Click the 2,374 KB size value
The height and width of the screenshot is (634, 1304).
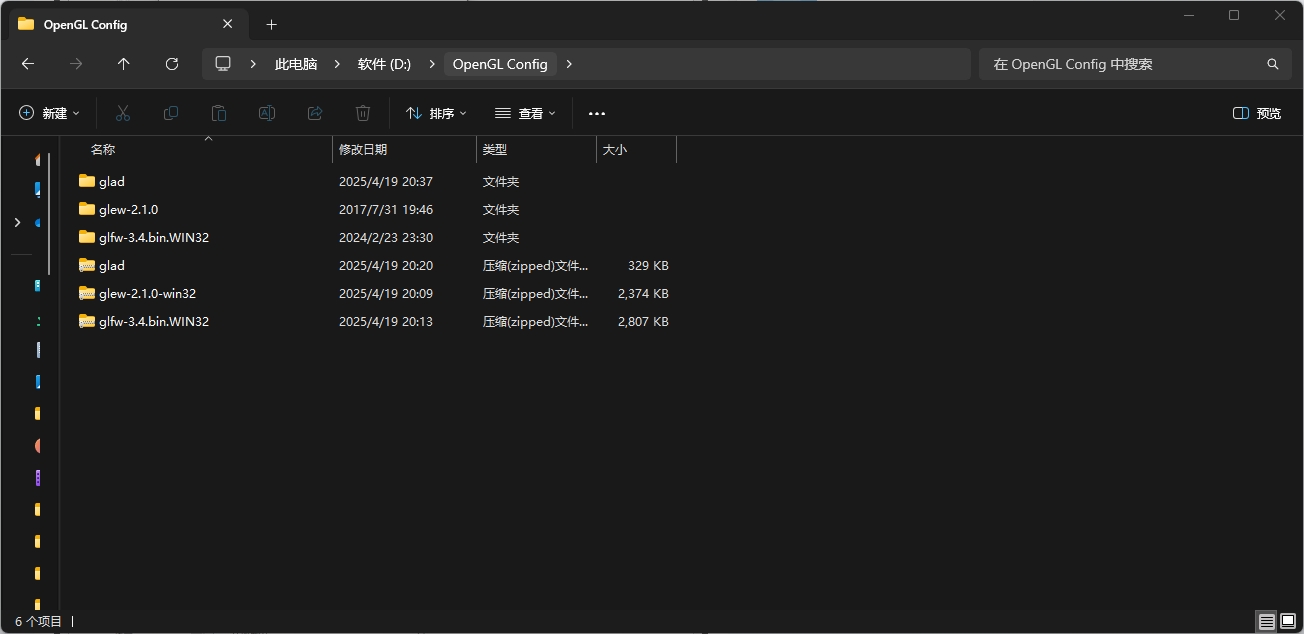[x=643, y=293]
